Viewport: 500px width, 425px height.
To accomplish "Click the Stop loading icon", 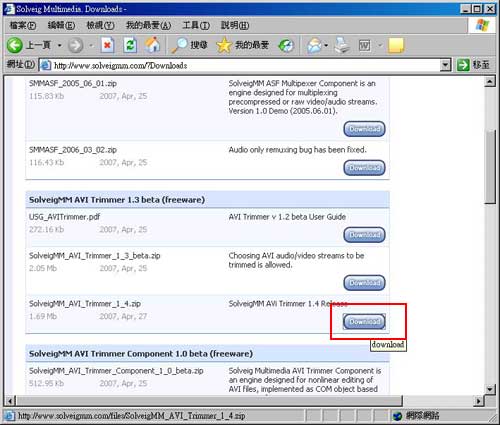I will 107,45.
